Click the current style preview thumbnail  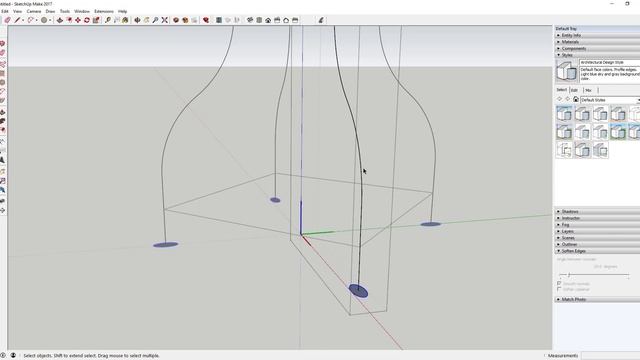point(567,71)
